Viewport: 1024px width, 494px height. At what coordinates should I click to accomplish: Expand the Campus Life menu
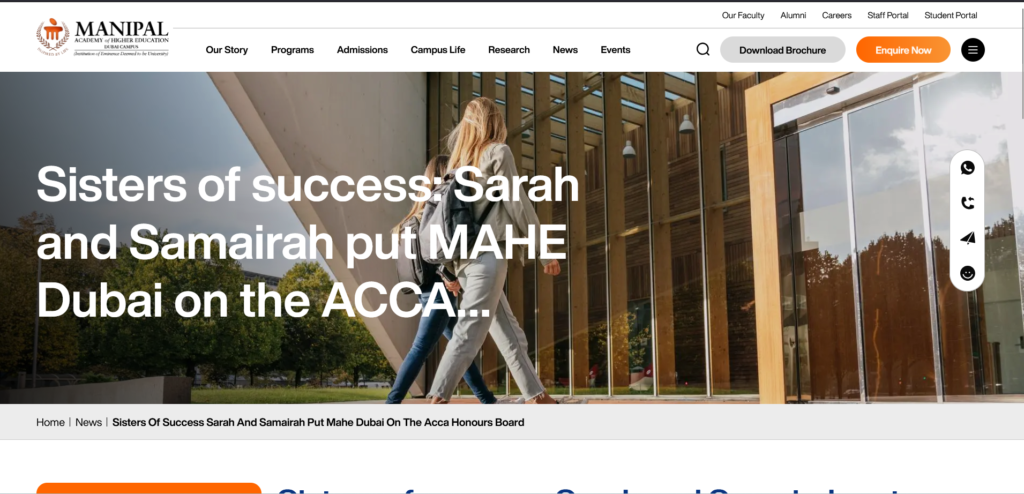[x=438, y=50]
